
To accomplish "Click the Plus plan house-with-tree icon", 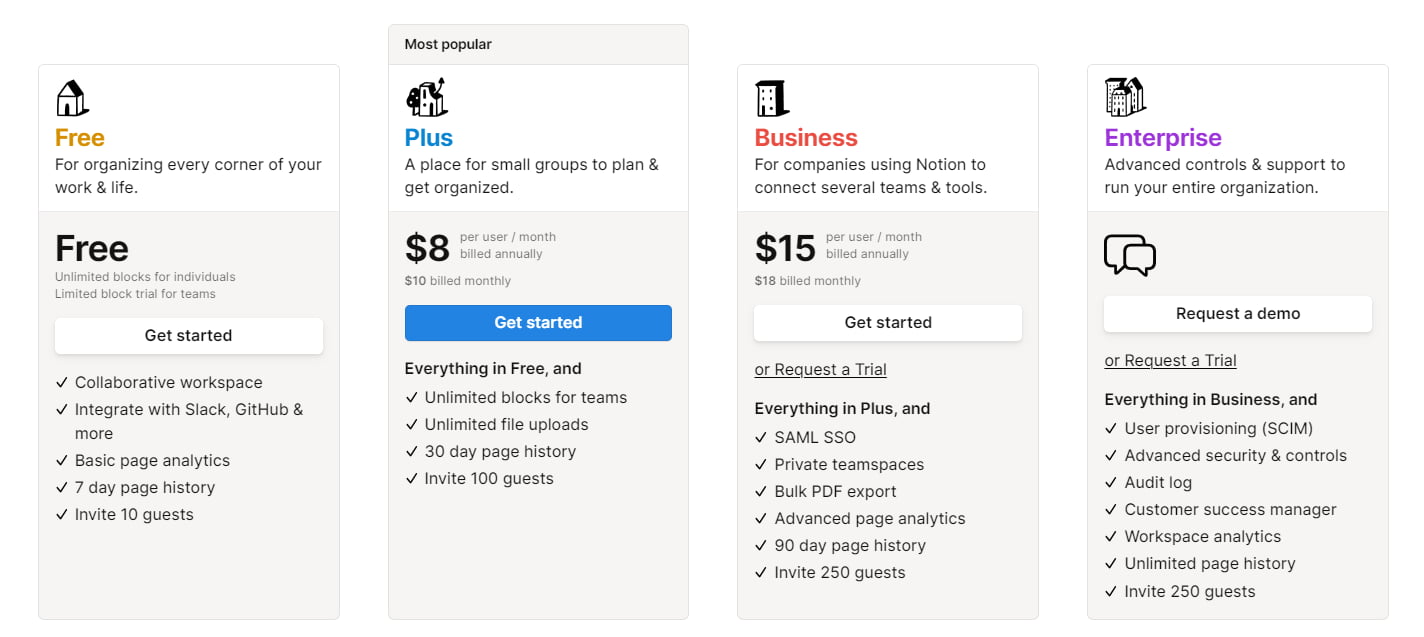I will (x=426, y=97).
